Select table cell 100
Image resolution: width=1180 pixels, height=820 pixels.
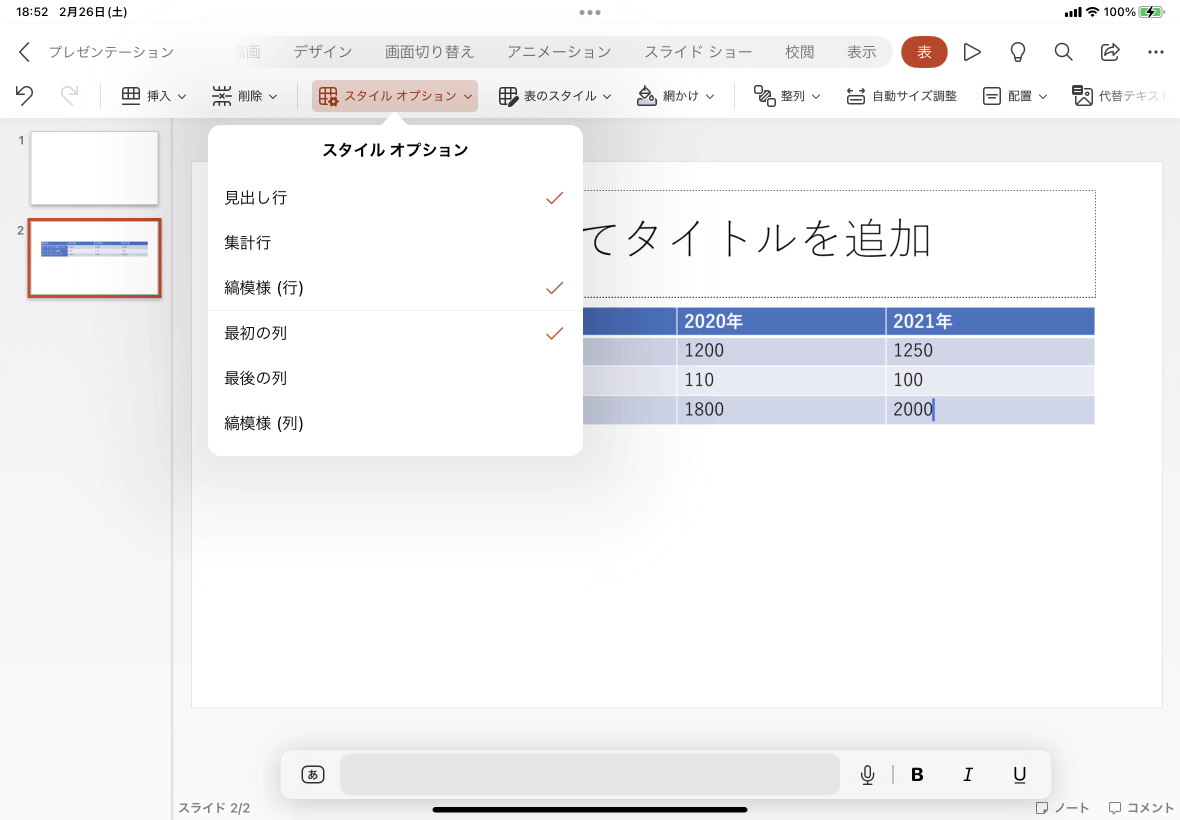click(x=990, y=380)
